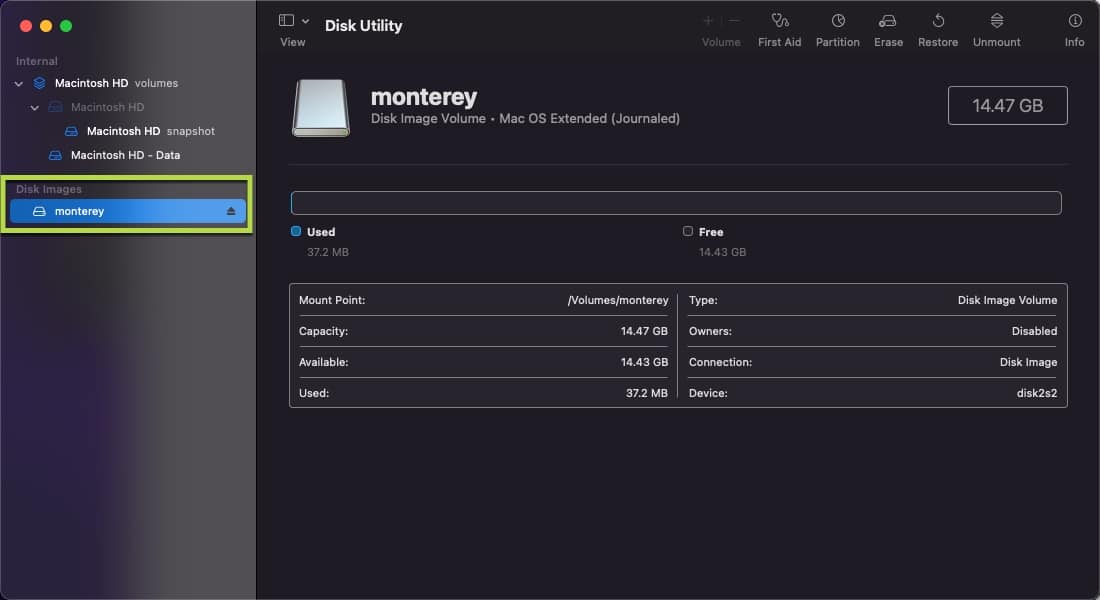This screenshot has height=600, width=1100.
Task: Eject the monterey disk image
Action: click(x=231, y=211)
